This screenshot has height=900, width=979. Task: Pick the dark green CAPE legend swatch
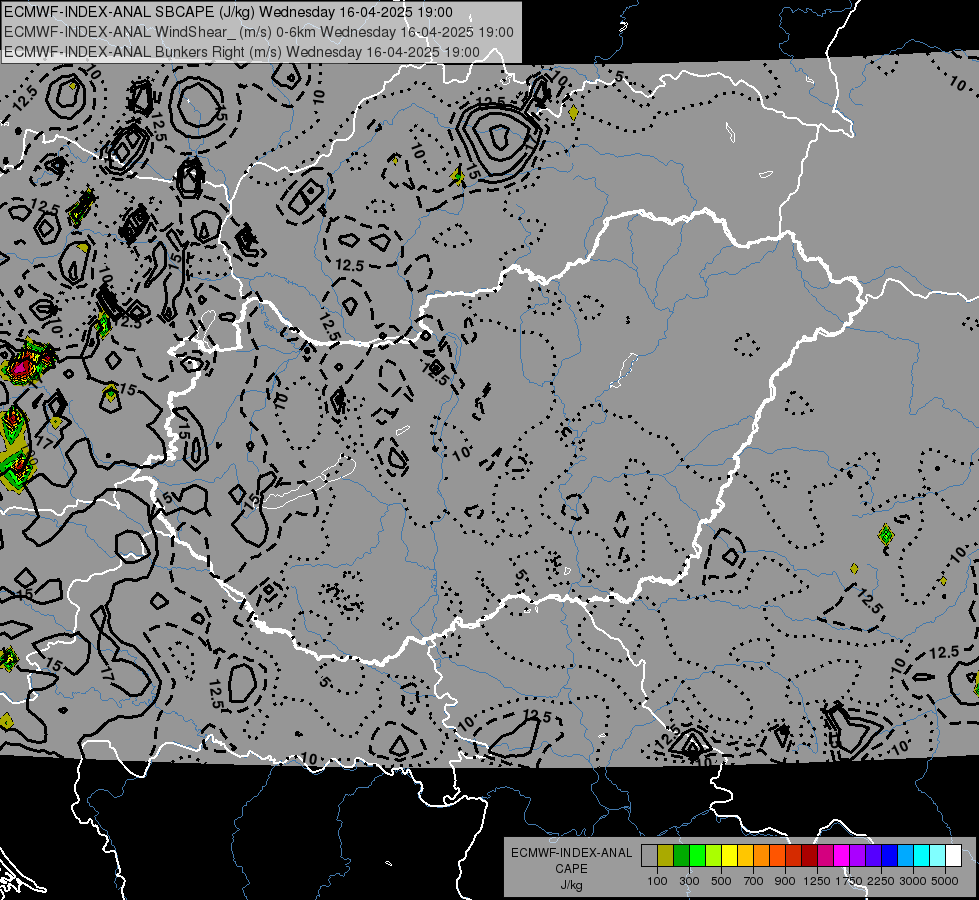tap(681, 856)
